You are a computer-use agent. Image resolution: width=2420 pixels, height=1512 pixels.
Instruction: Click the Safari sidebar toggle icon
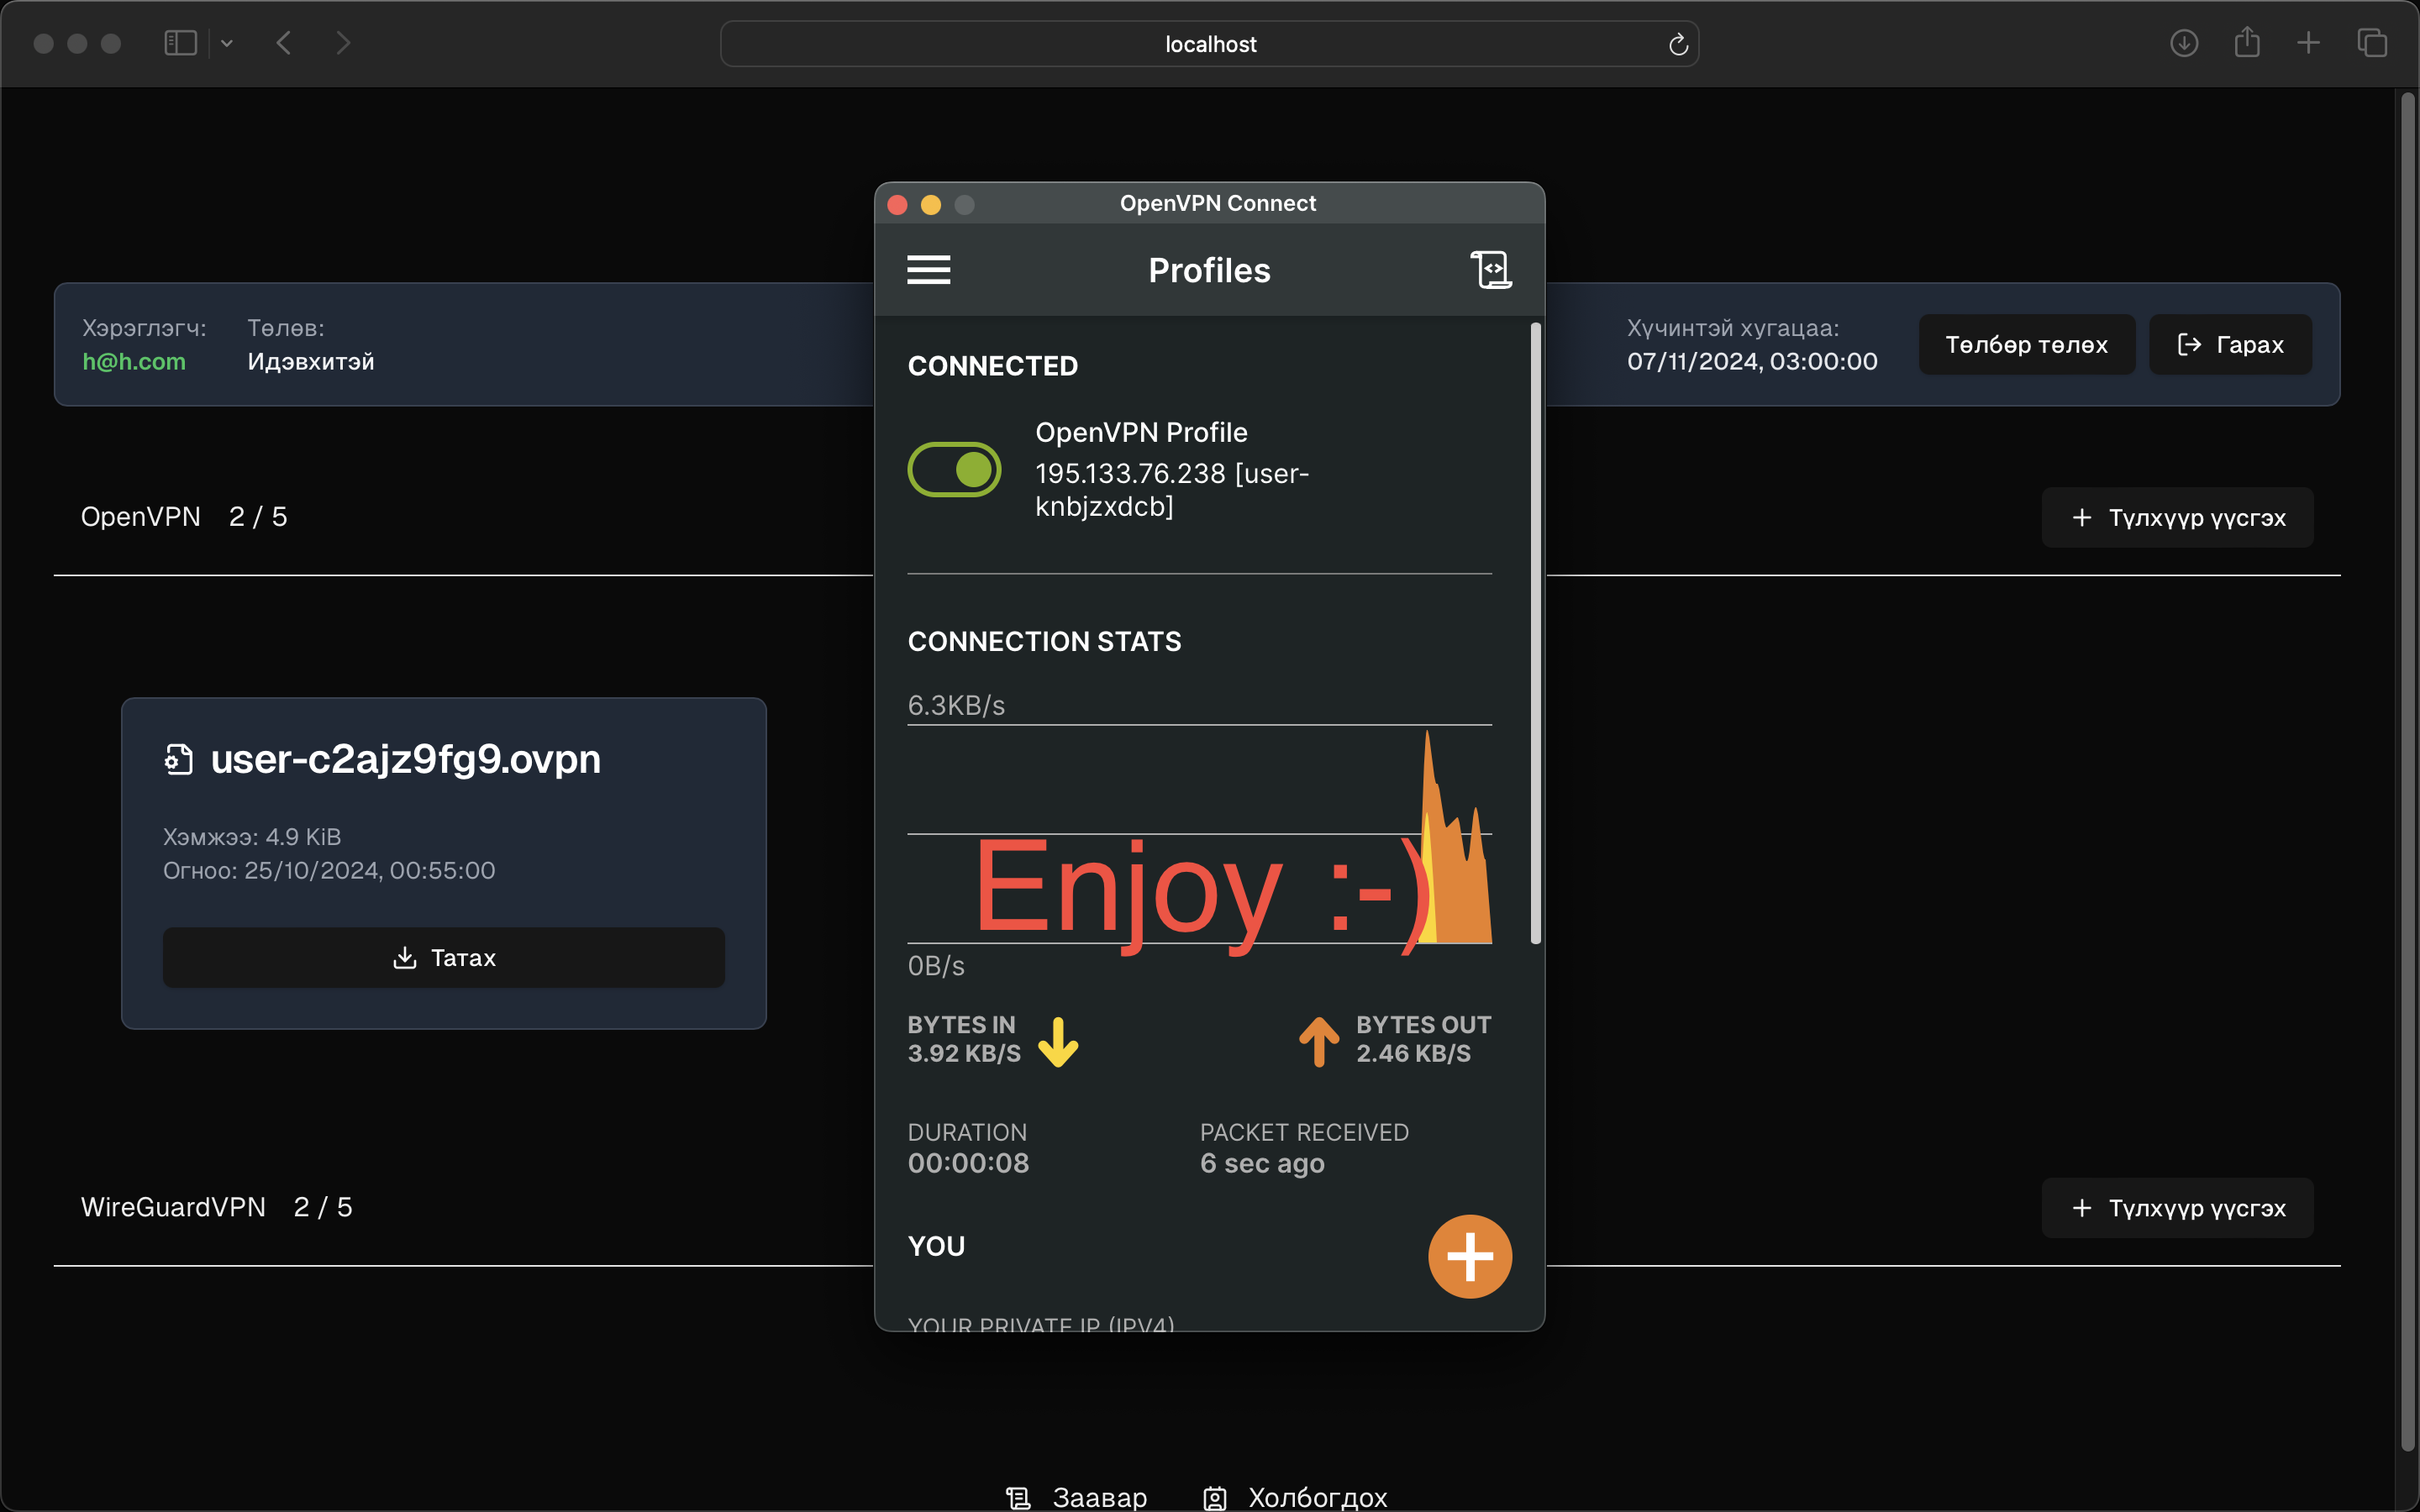pos(180,43)
